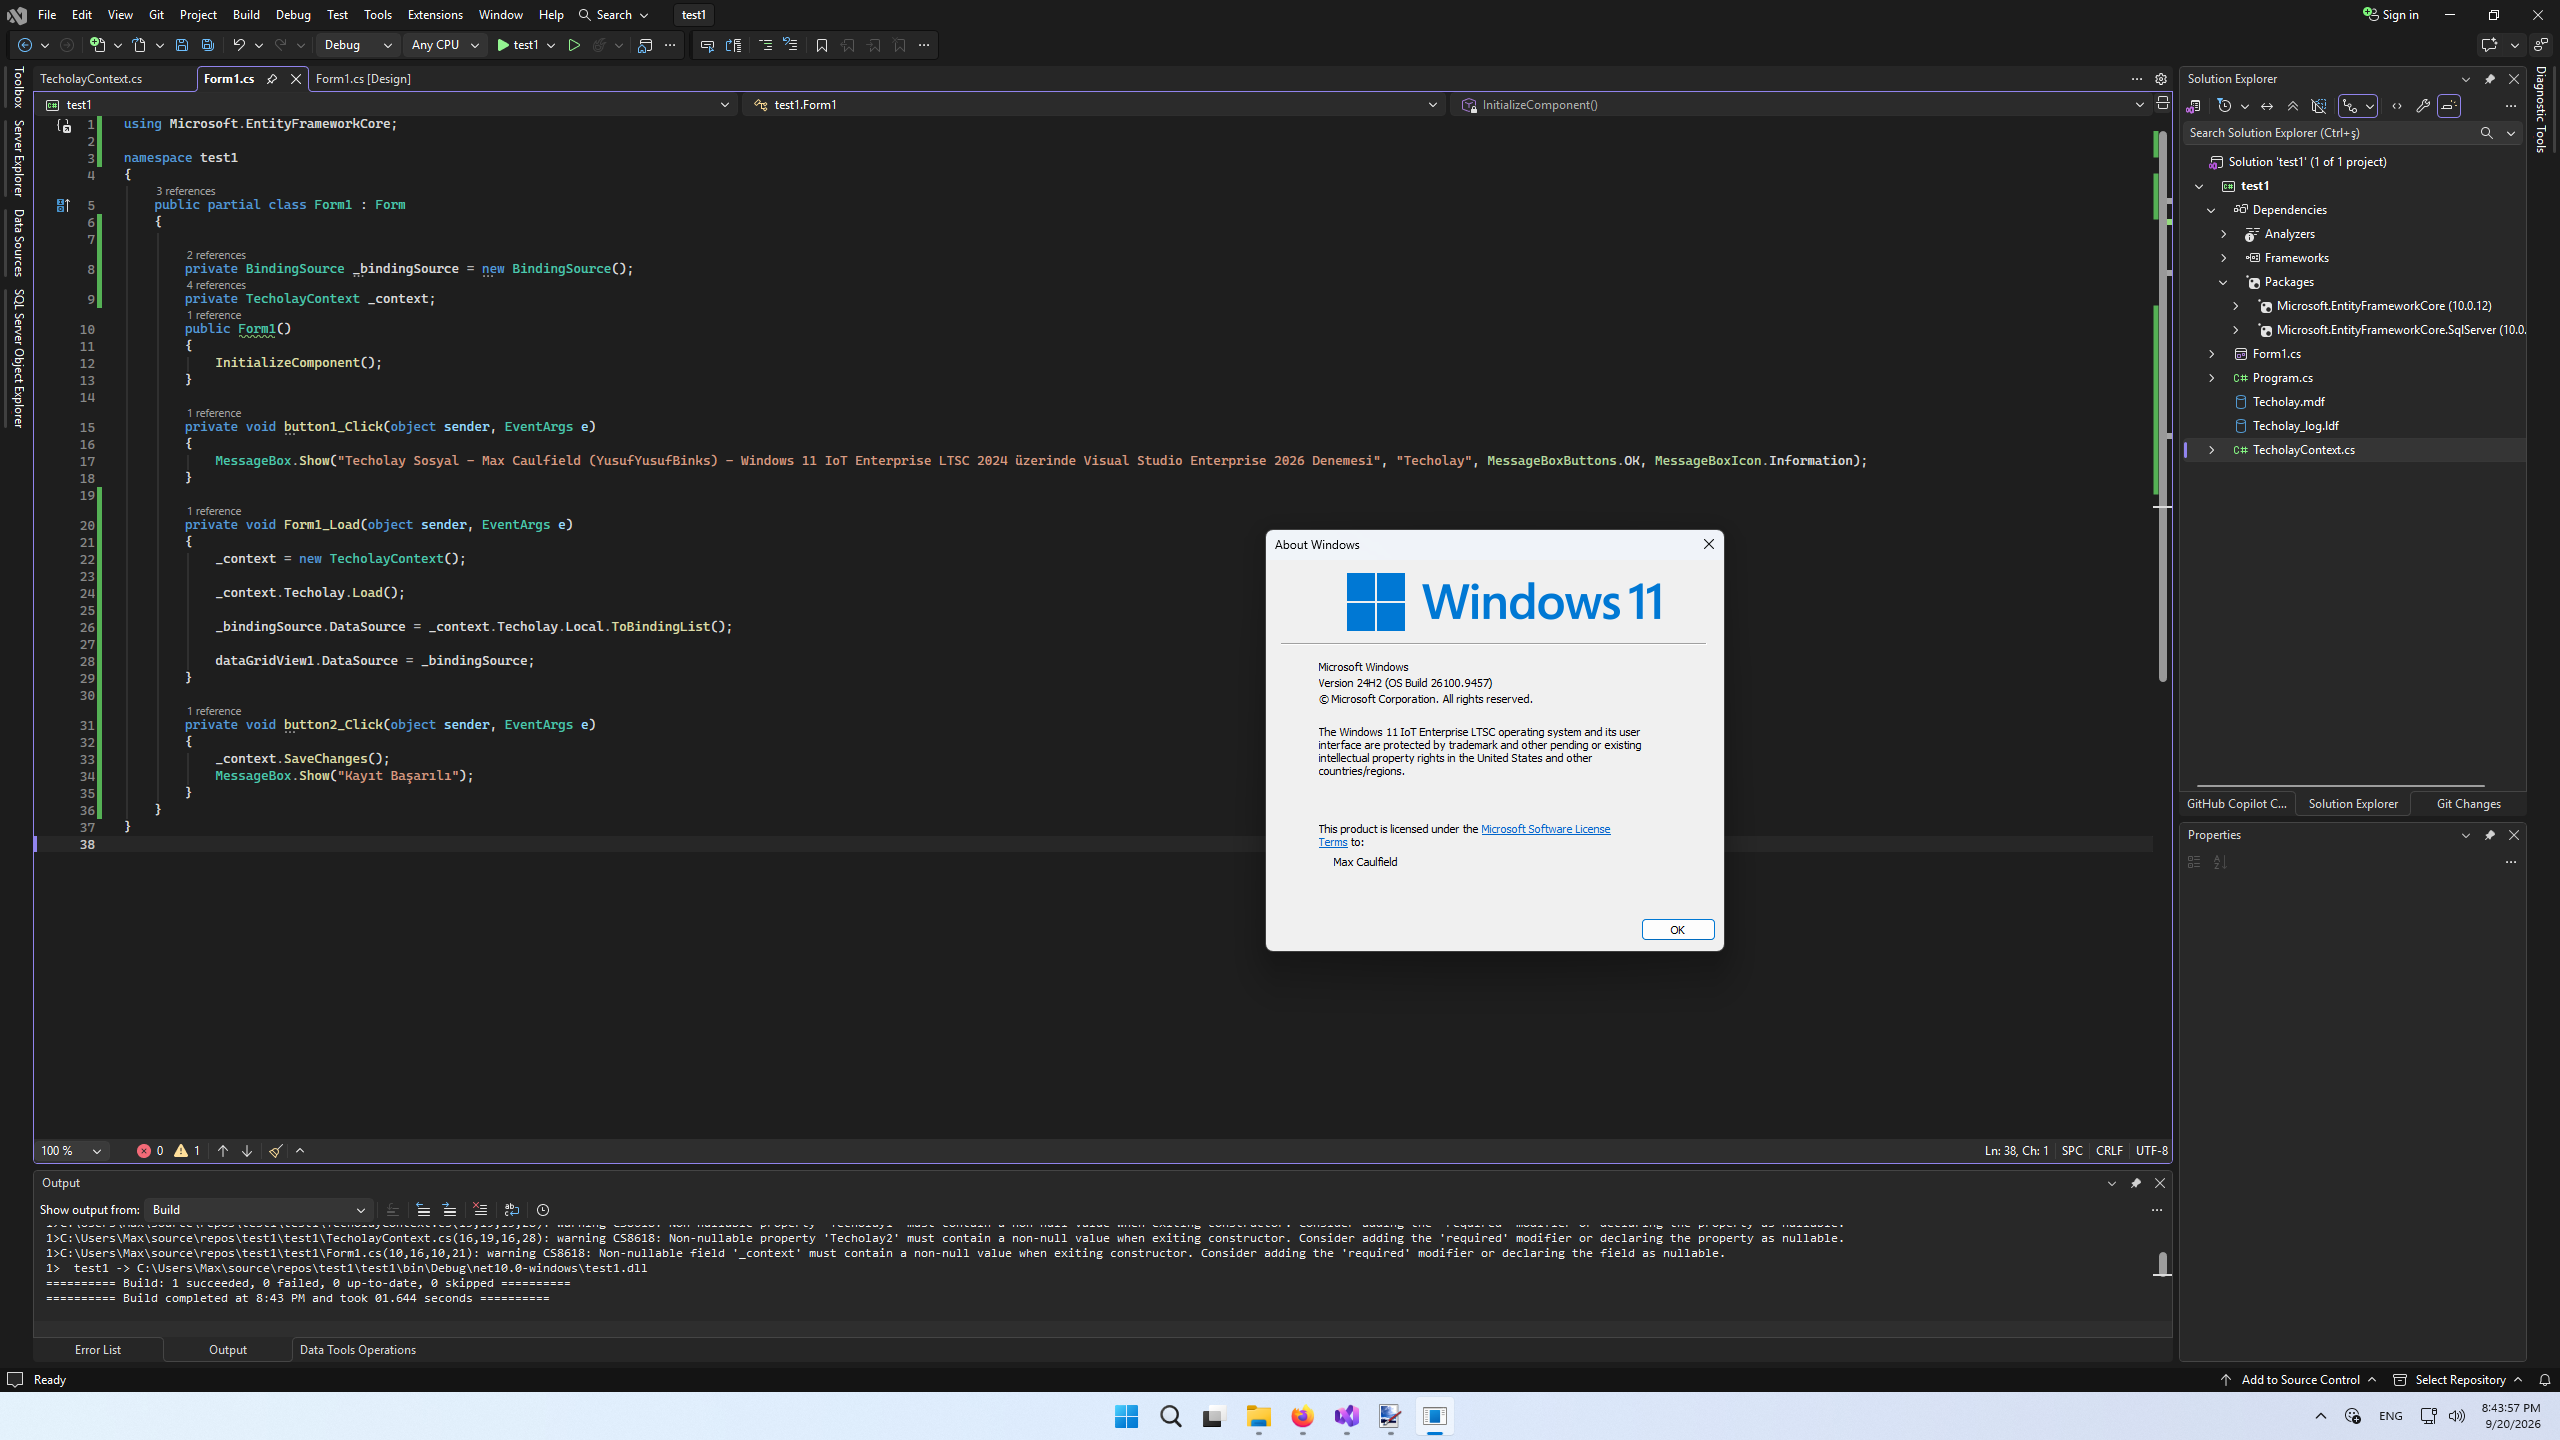Viewport: 2560px width, 1440px height.
Task: Open the Extensions menu
Action: tap(435, 15)
